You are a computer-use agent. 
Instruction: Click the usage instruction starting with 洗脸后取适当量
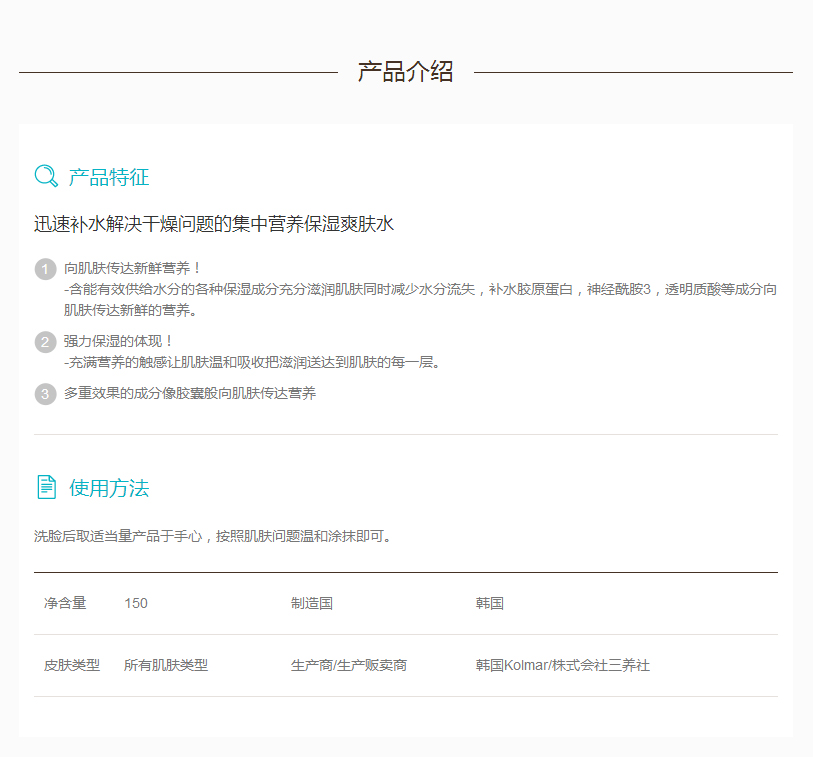214,536
